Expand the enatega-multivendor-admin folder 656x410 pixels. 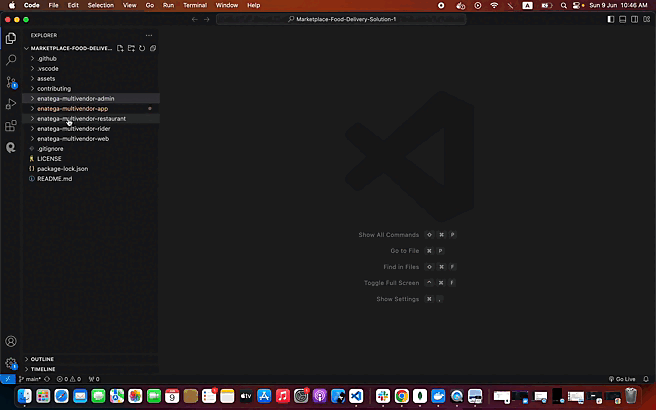75,98
